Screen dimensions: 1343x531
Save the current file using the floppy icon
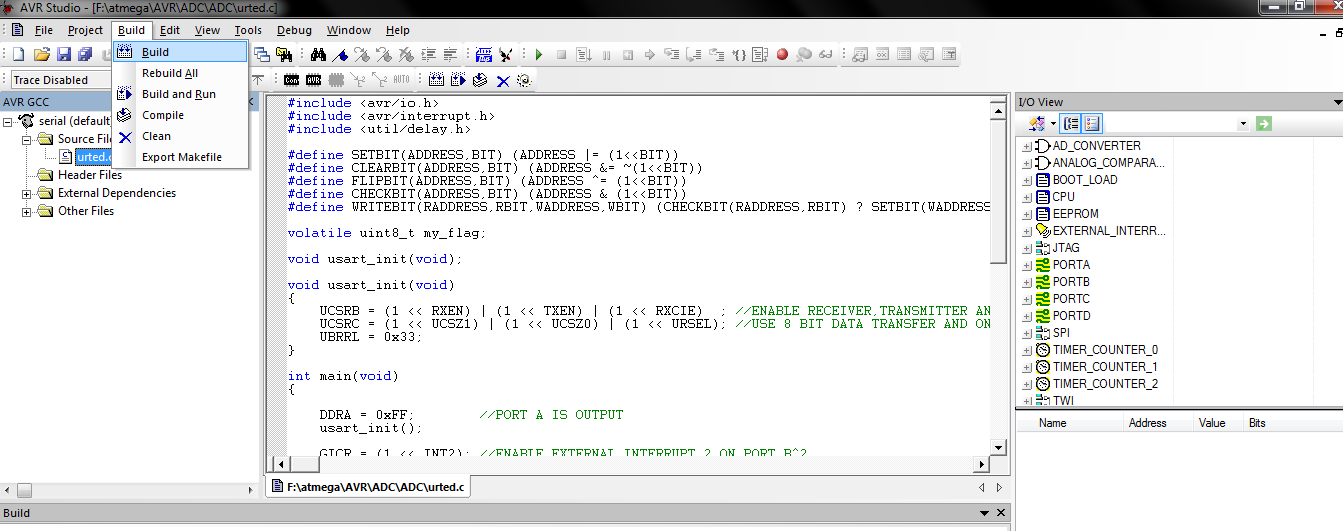tap(63, 54)
